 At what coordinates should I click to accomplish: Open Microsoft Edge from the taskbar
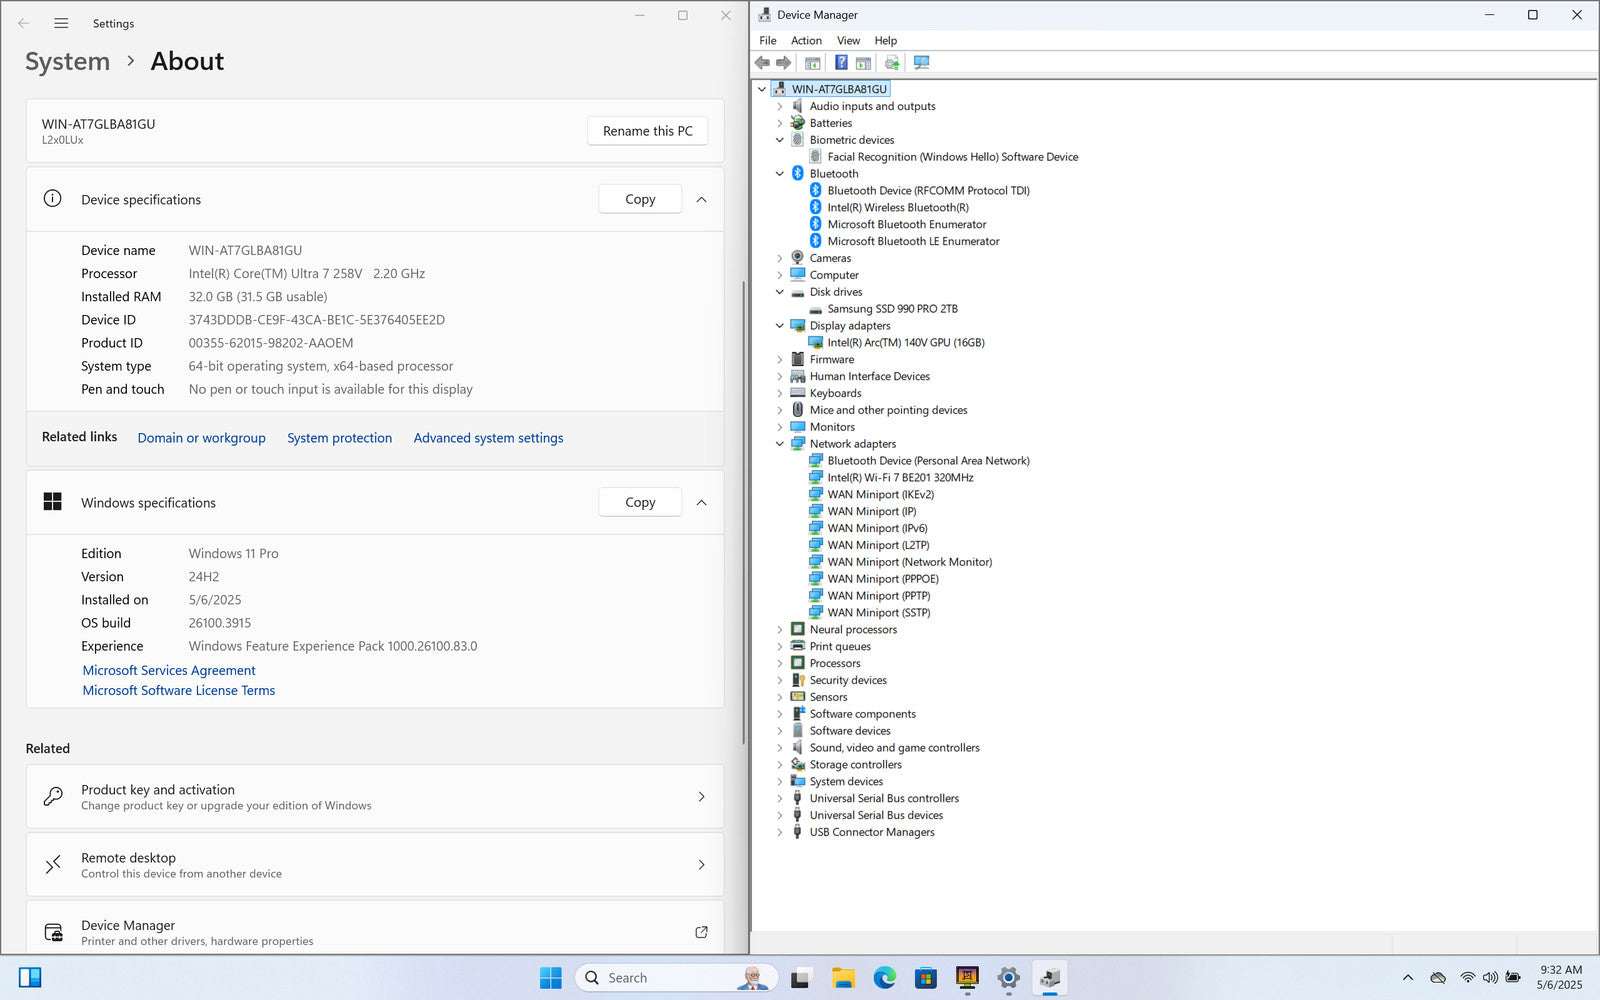tap(884, 978)
